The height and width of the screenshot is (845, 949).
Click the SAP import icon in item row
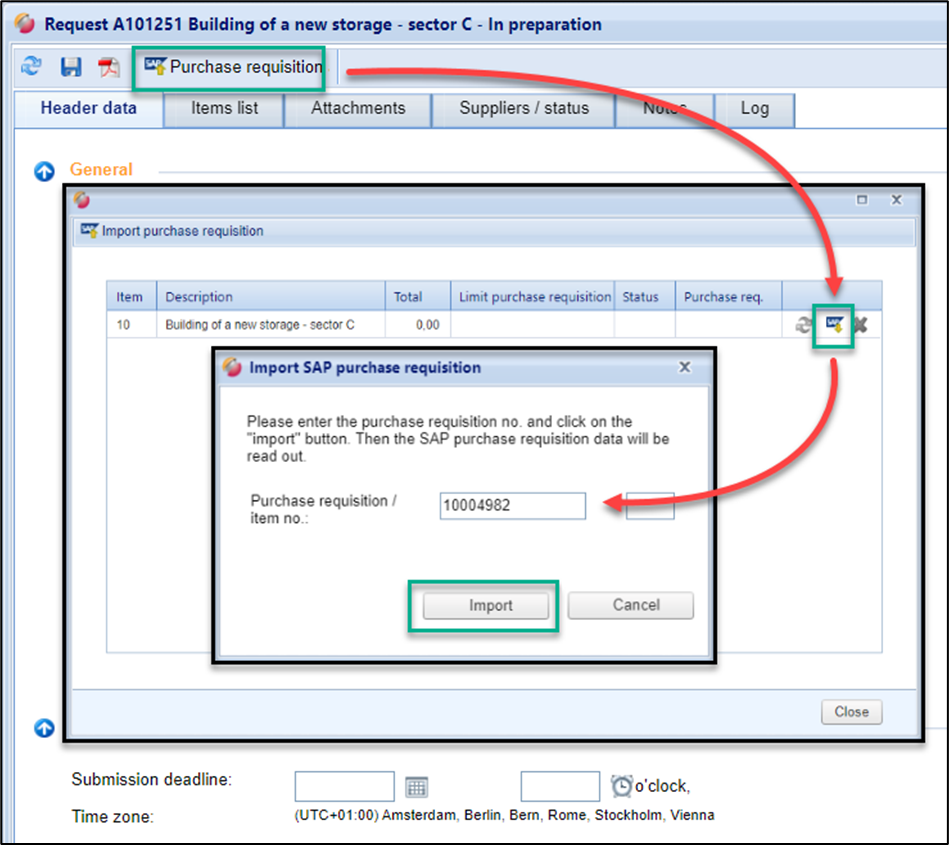coord(834,324)
